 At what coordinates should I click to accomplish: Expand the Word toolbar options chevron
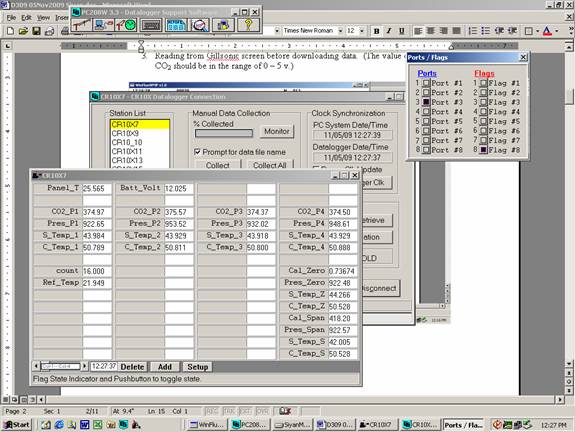pyautogui.click(x=571, y=31)
